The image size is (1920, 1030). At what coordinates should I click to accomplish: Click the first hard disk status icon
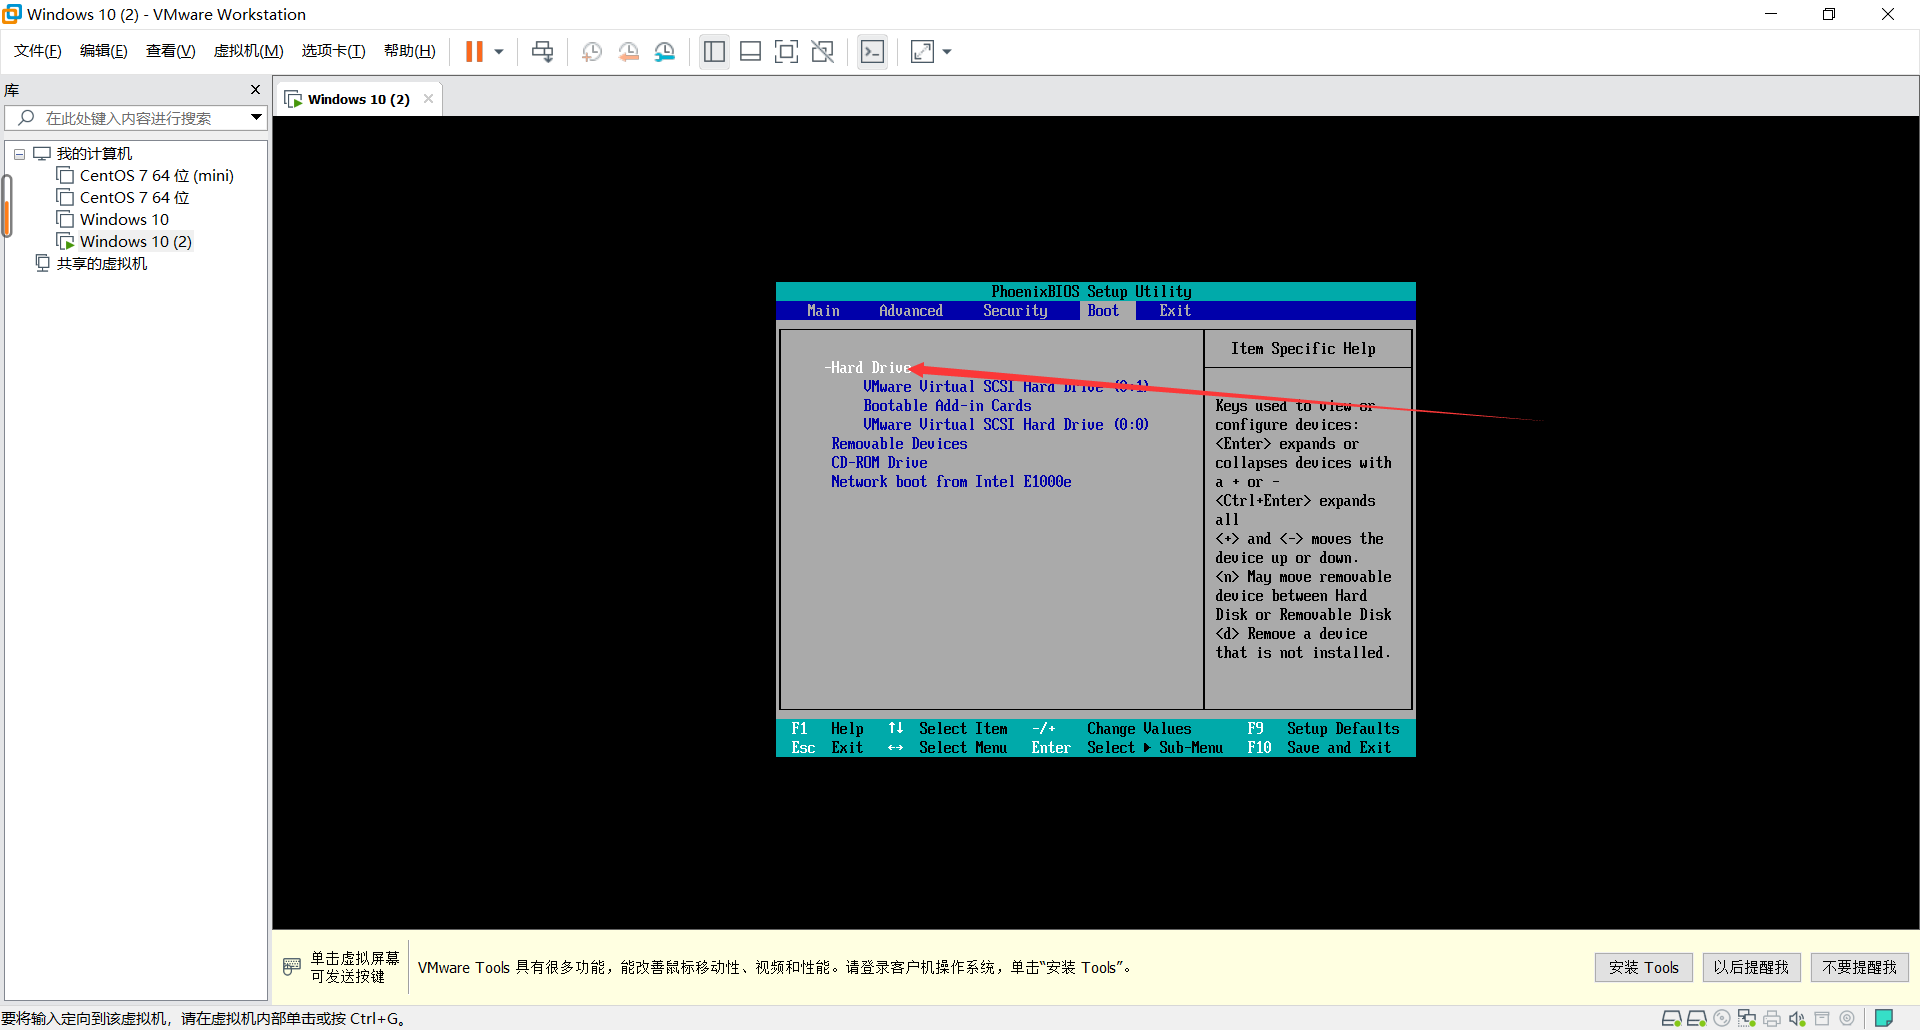point(1671,1018)
